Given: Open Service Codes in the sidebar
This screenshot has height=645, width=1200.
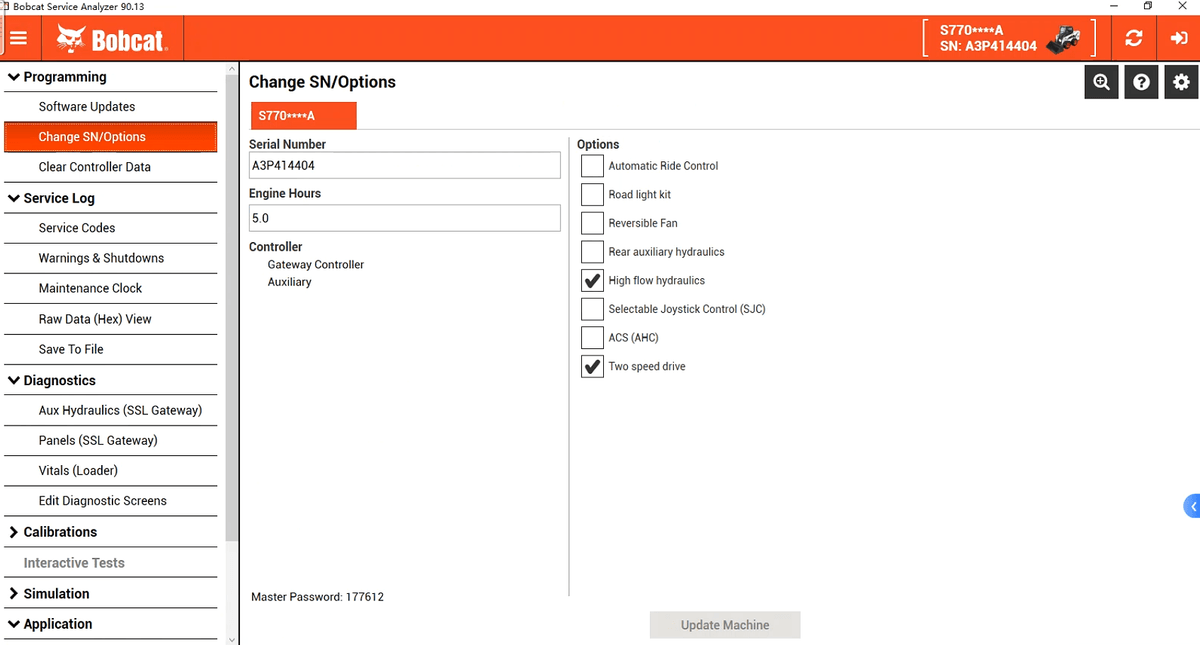Looking at the screenshot, I should (x=77, y=228).
